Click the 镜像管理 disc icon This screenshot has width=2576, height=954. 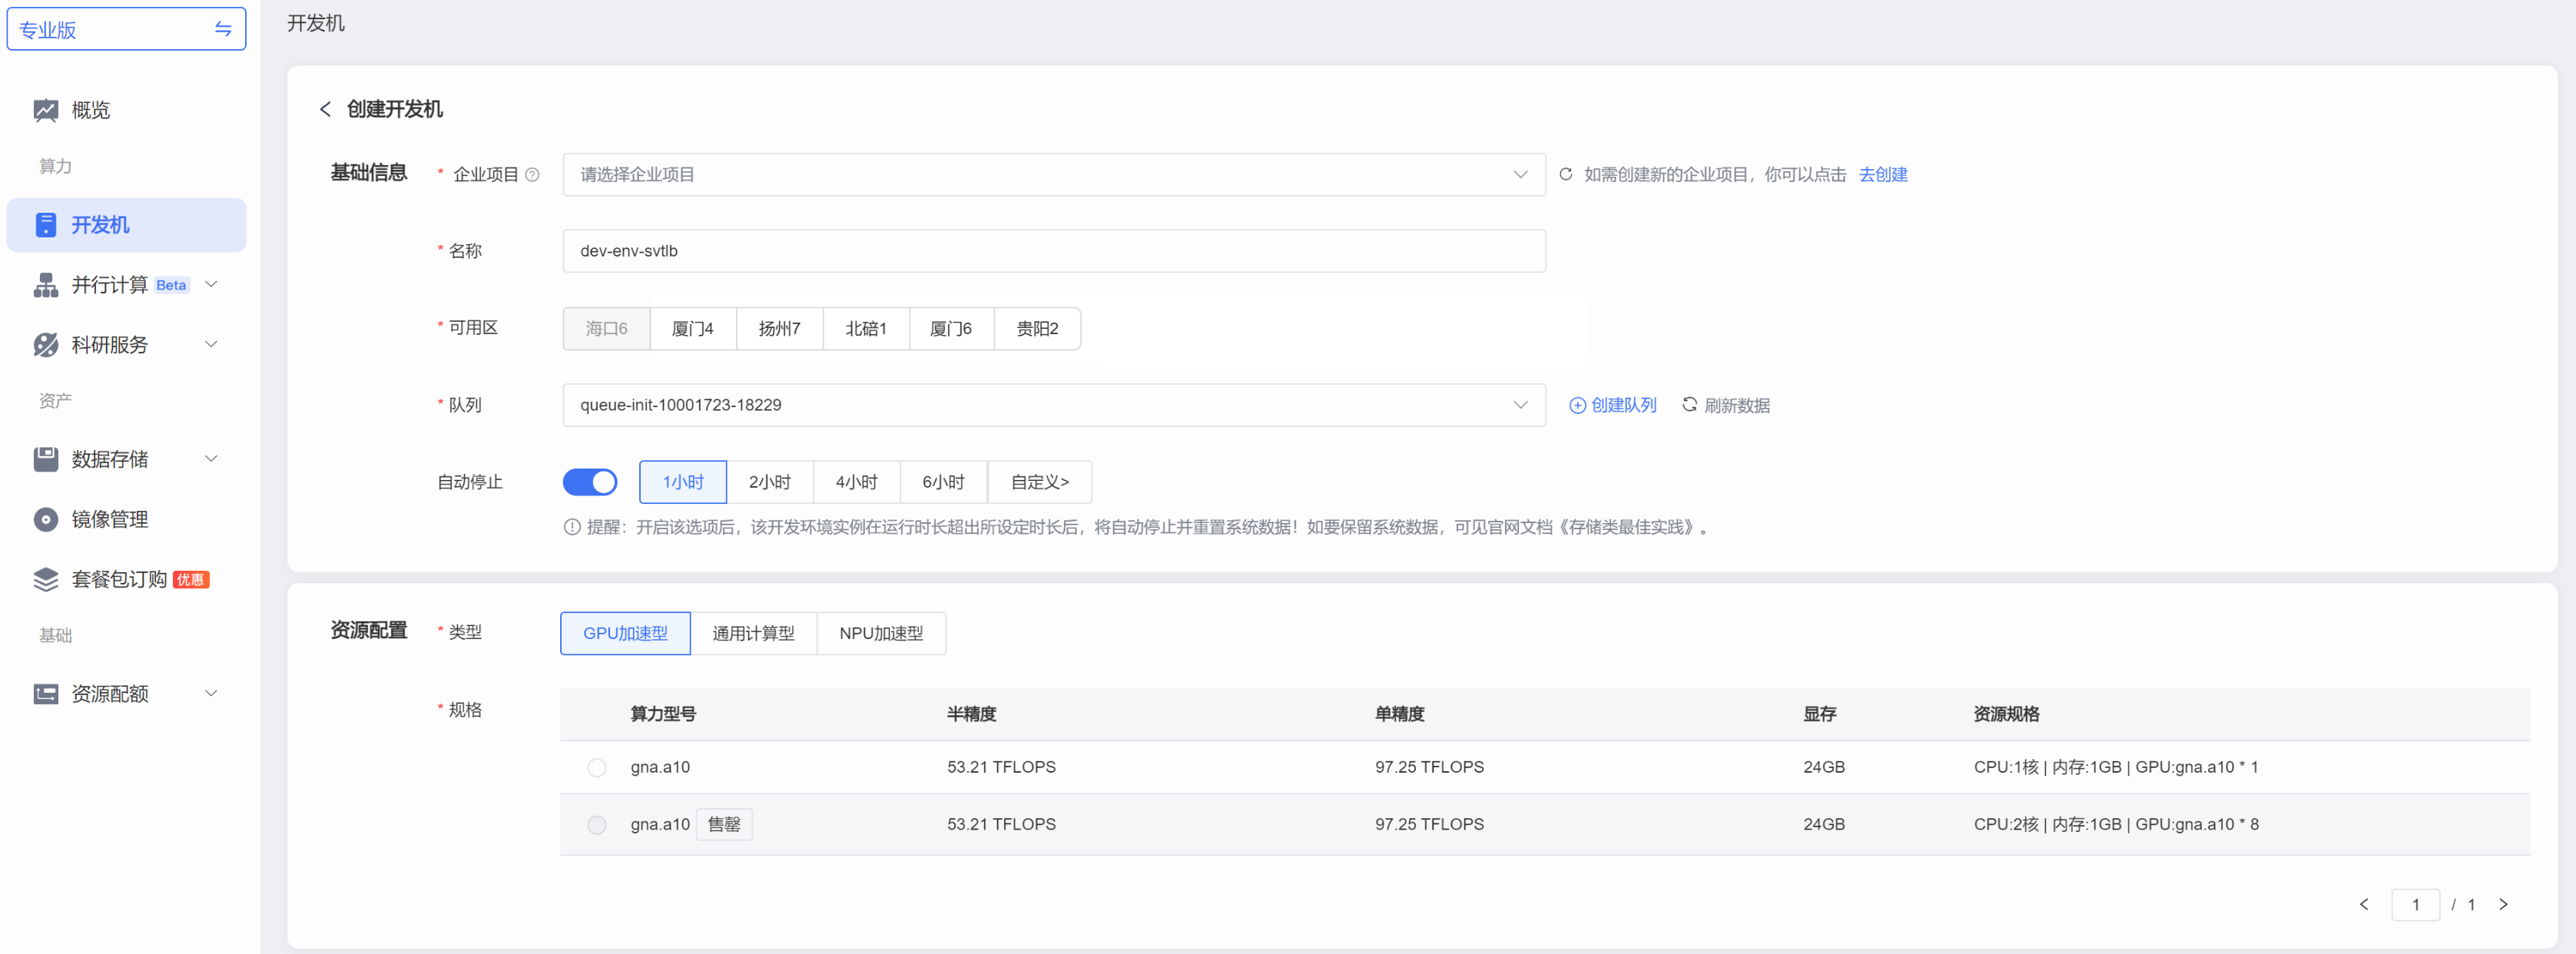(x=45, y=519)
